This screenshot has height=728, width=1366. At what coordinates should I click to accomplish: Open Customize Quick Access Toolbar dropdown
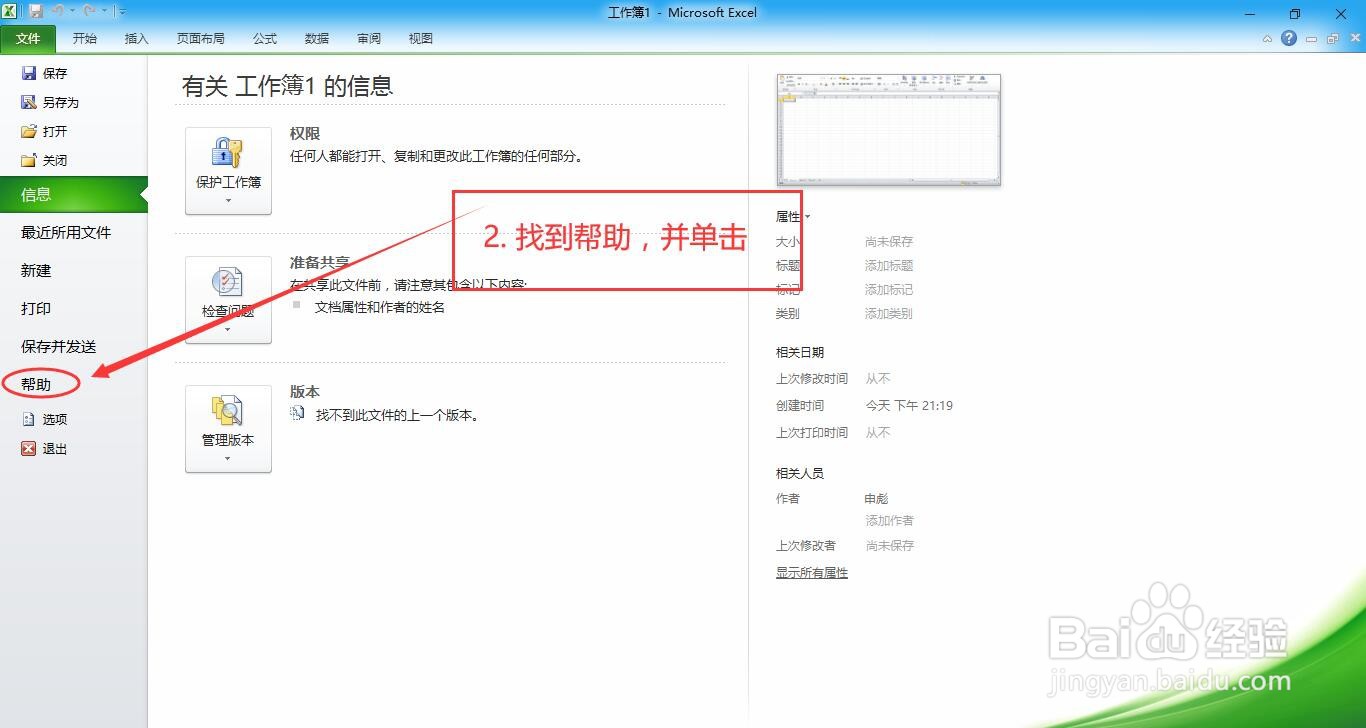pos(122,11)
